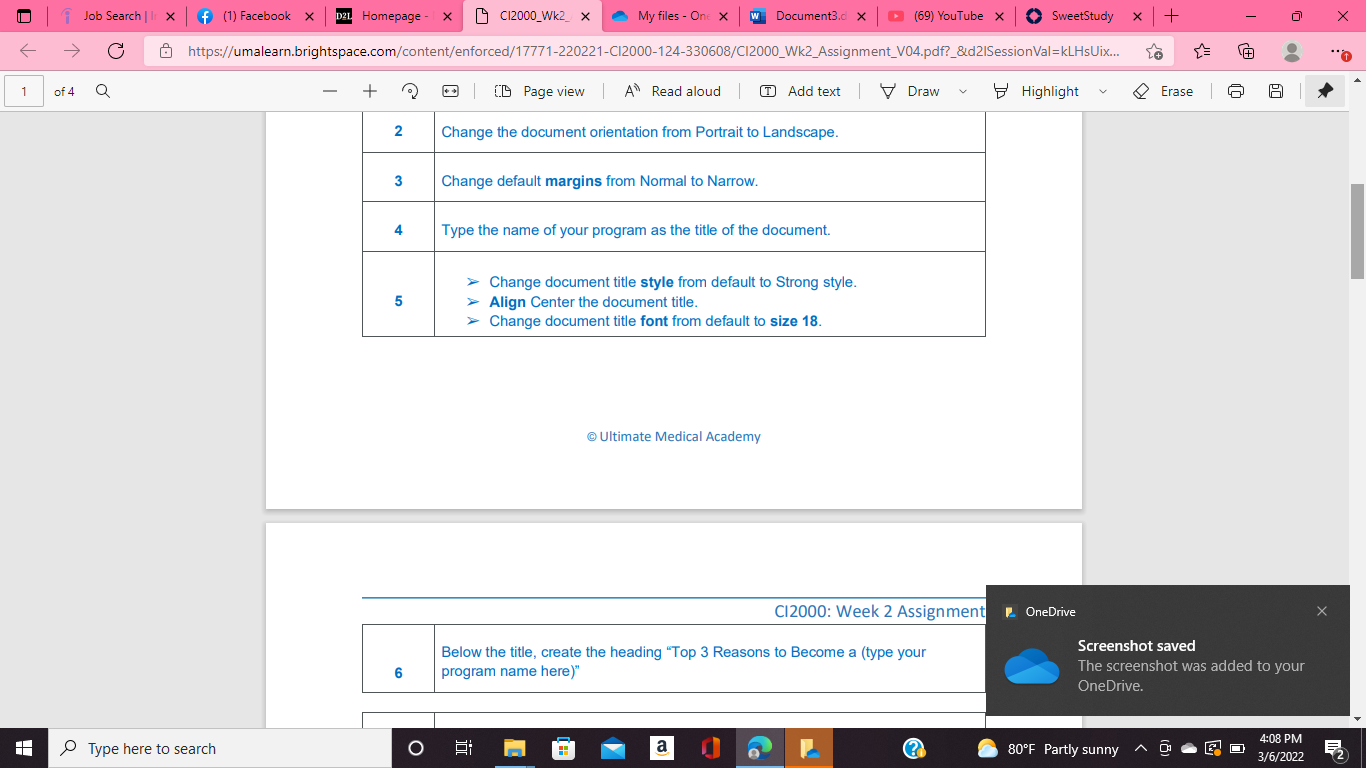Open the Favorites list icon
This screenshot has height=768, width=1366.
1202,51
